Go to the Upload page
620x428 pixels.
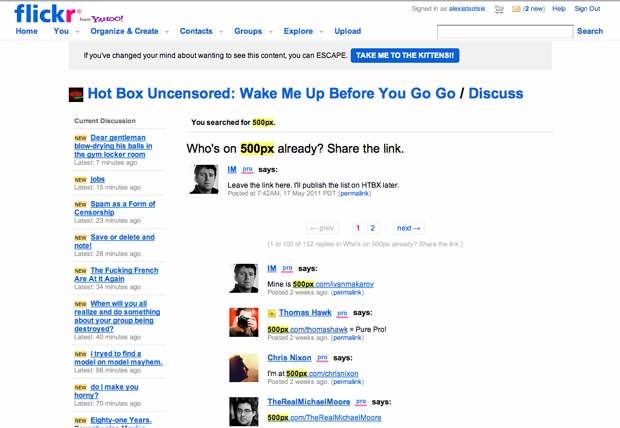click(348, 31)
